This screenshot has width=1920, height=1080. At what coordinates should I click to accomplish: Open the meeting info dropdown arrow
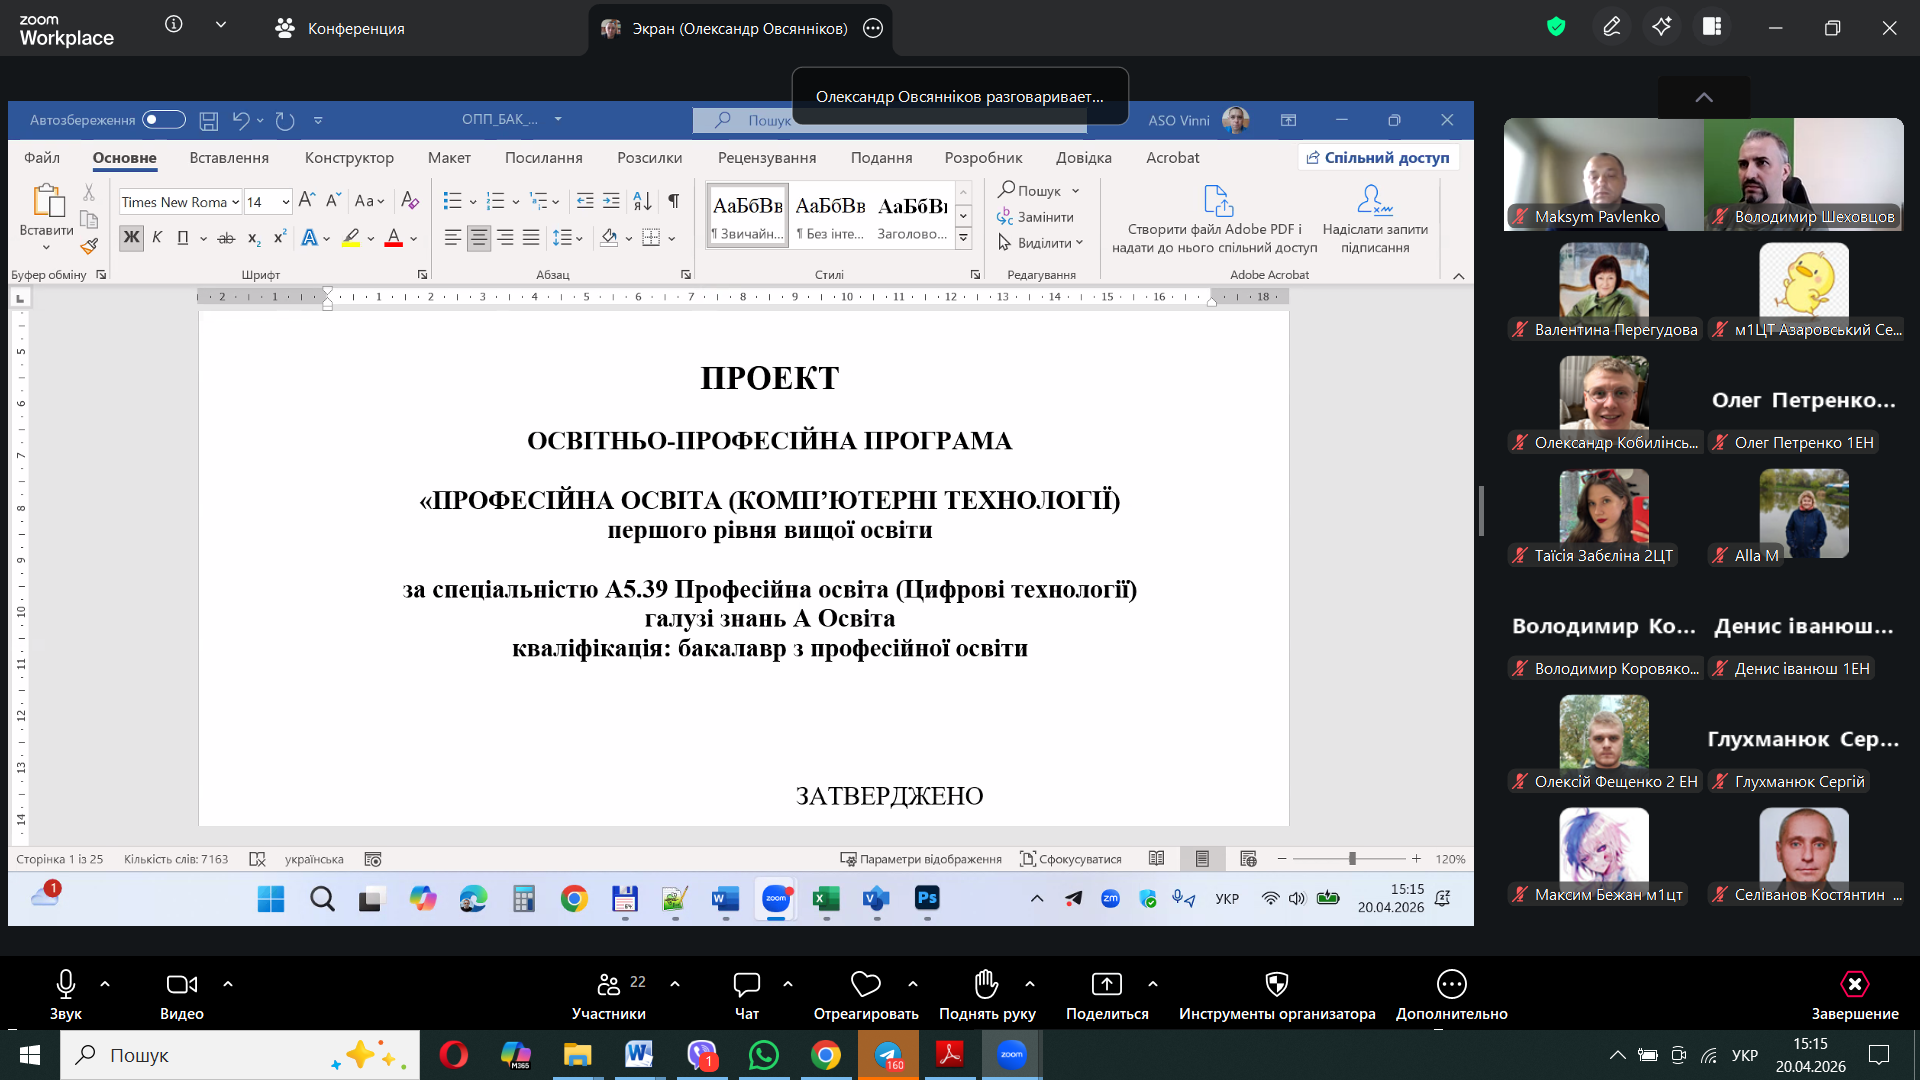click(221, 25)
